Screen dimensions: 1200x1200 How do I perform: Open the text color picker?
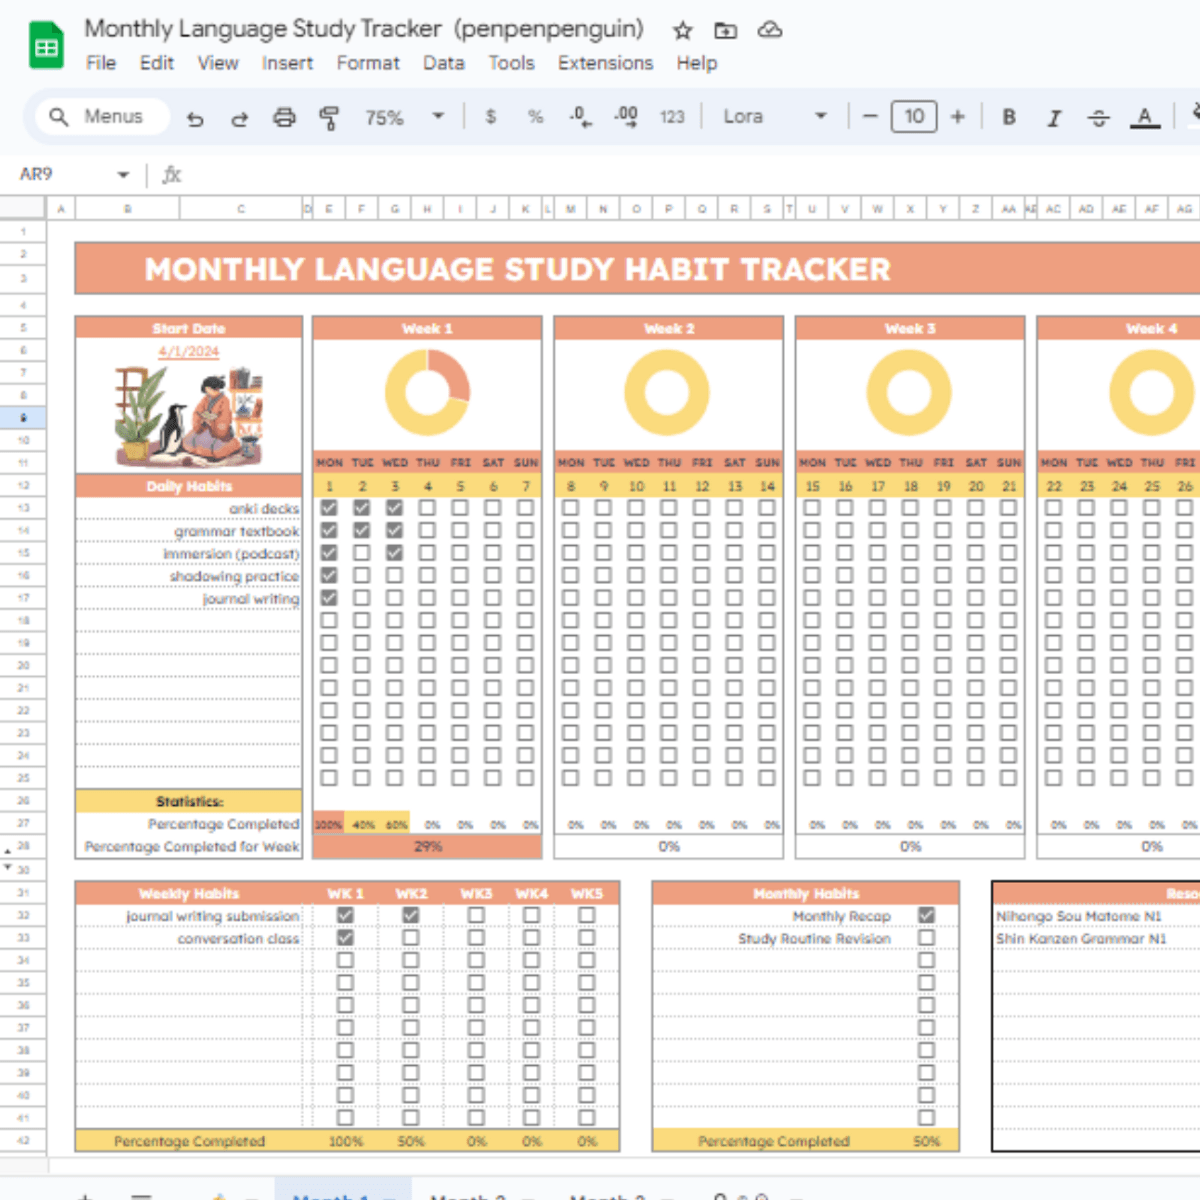[x=1144, y=117]
